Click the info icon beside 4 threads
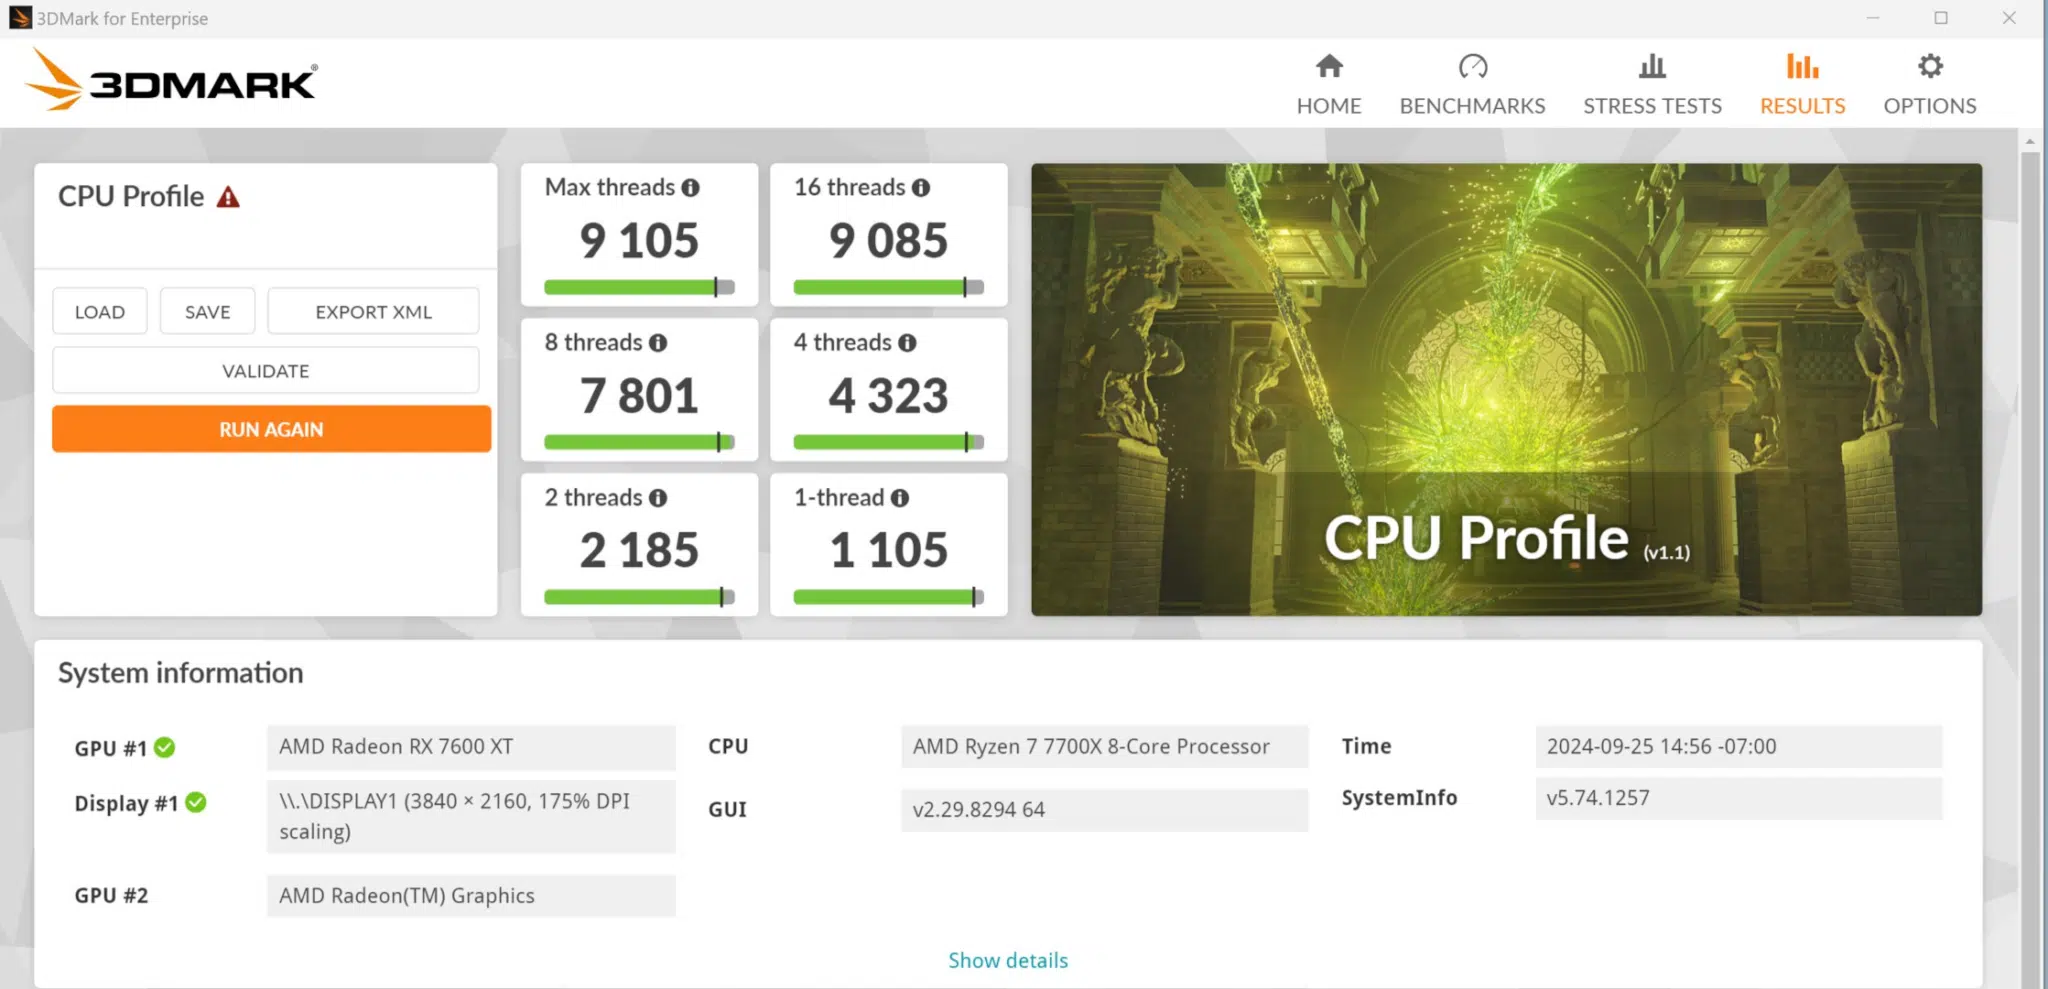2048x989 pixels. pyautogui.click(x=907, y=343)
